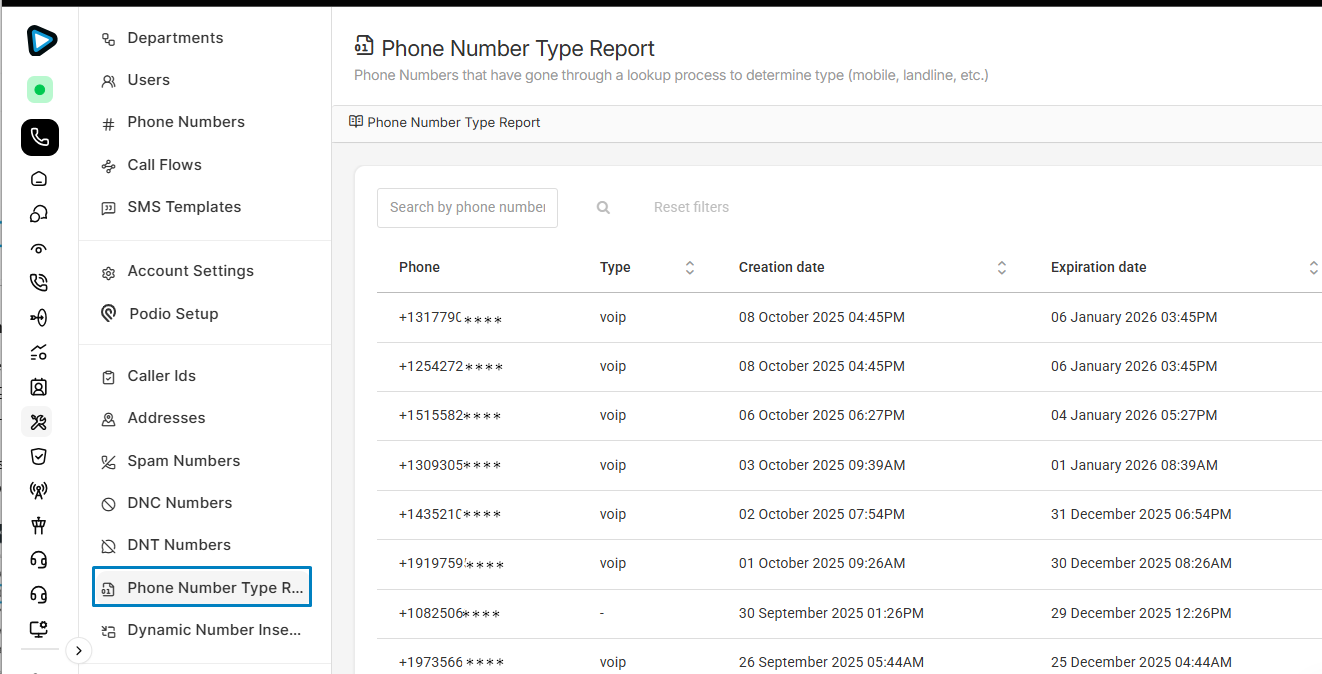Sort by Creation date column arrows
1322x674 pixels.
(1001, 268)
